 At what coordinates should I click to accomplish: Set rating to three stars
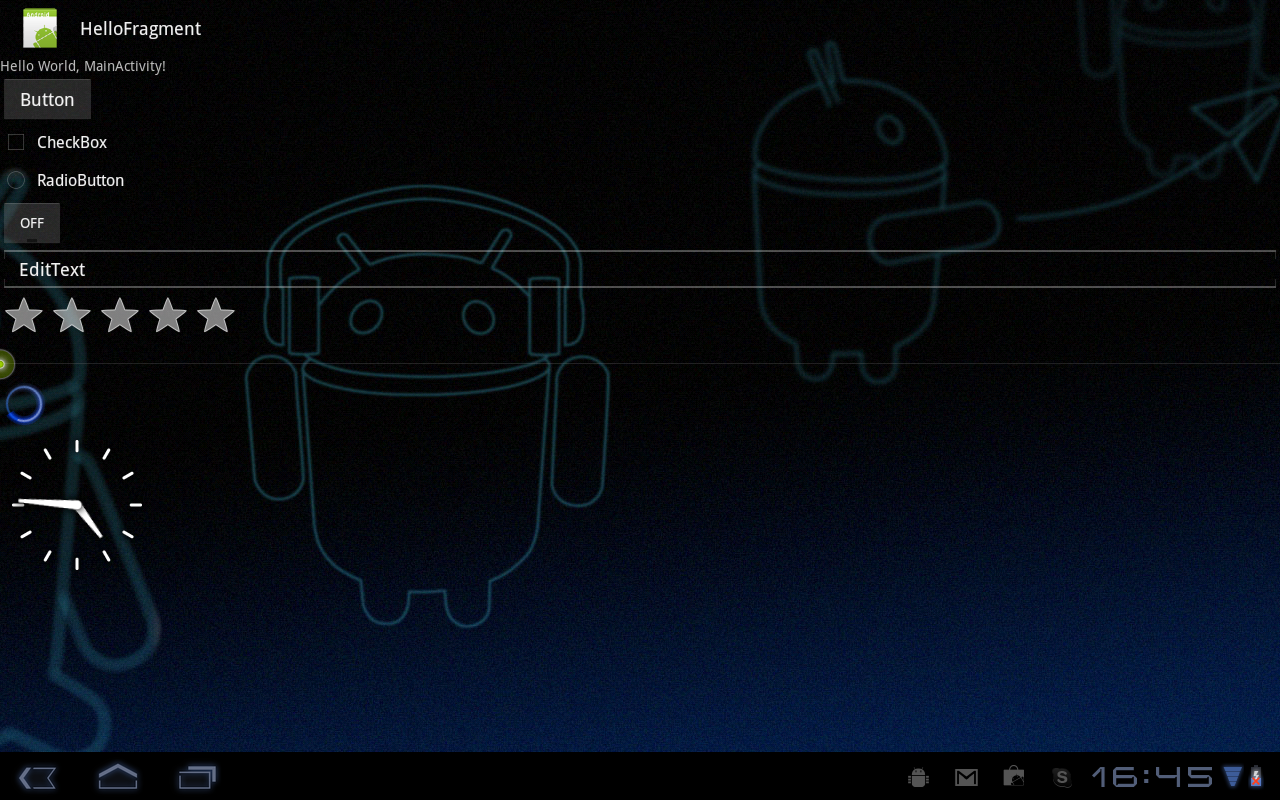(120, 316)
